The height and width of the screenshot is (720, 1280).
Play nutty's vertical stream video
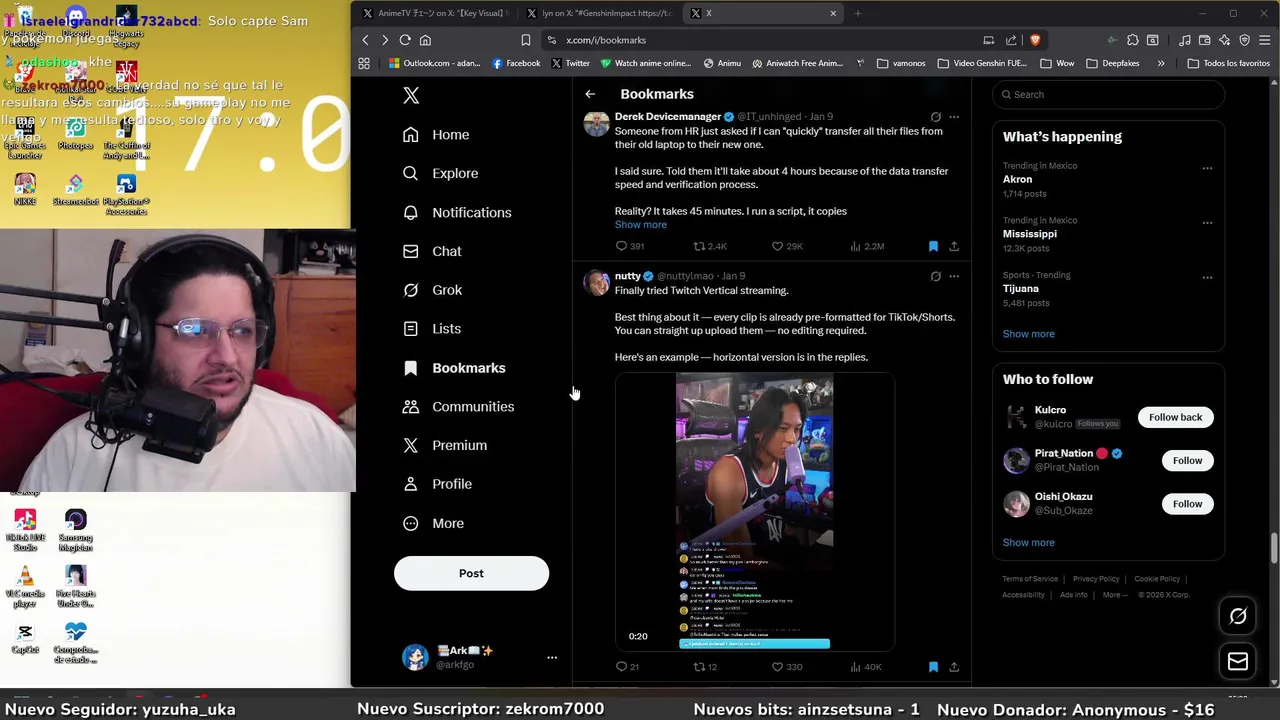(754, 512)
